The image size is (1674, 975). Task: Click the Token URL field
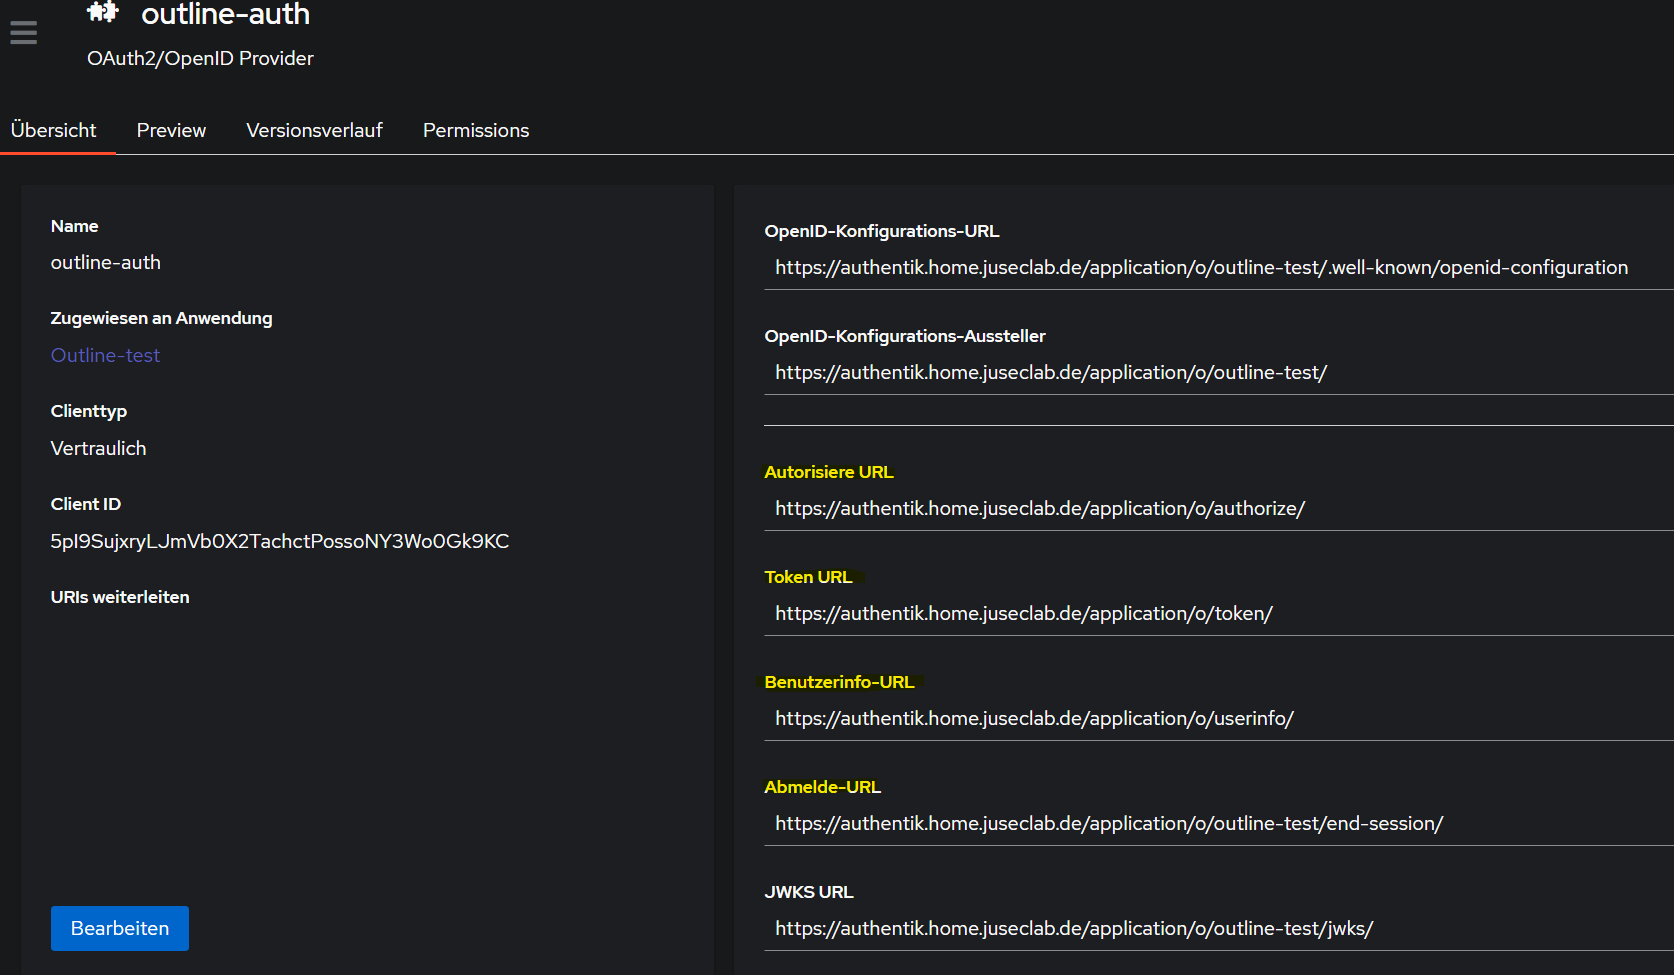(x=1219, y=614)
